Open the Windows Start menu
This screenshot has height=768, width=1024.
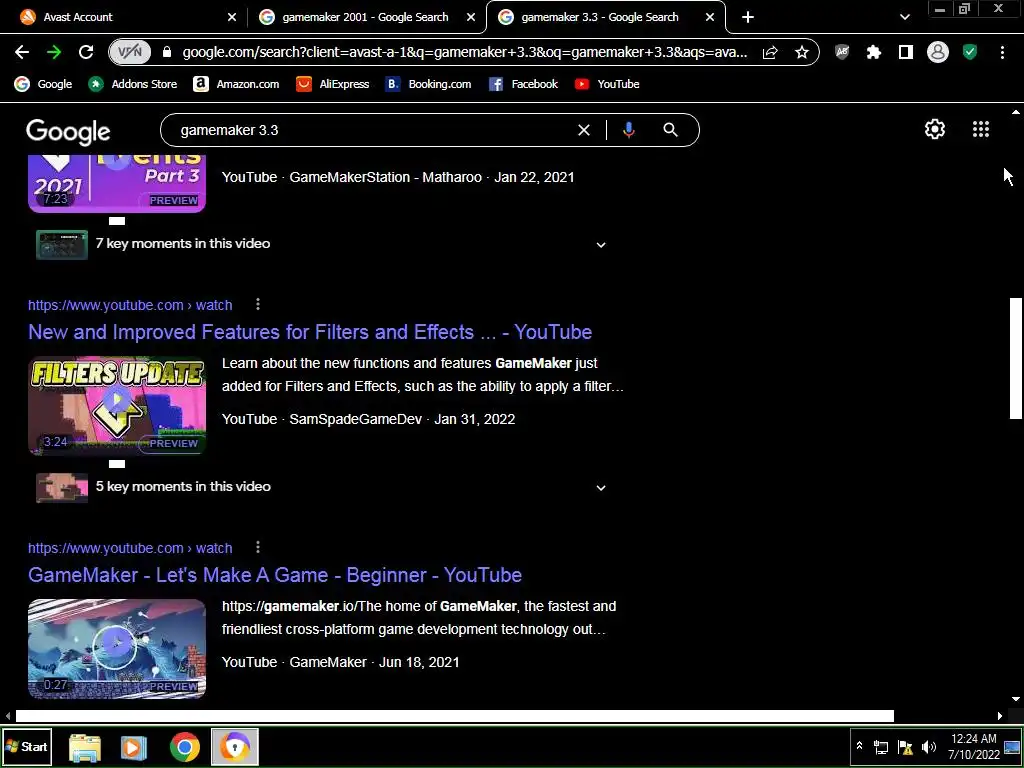[x=27, y=746]
